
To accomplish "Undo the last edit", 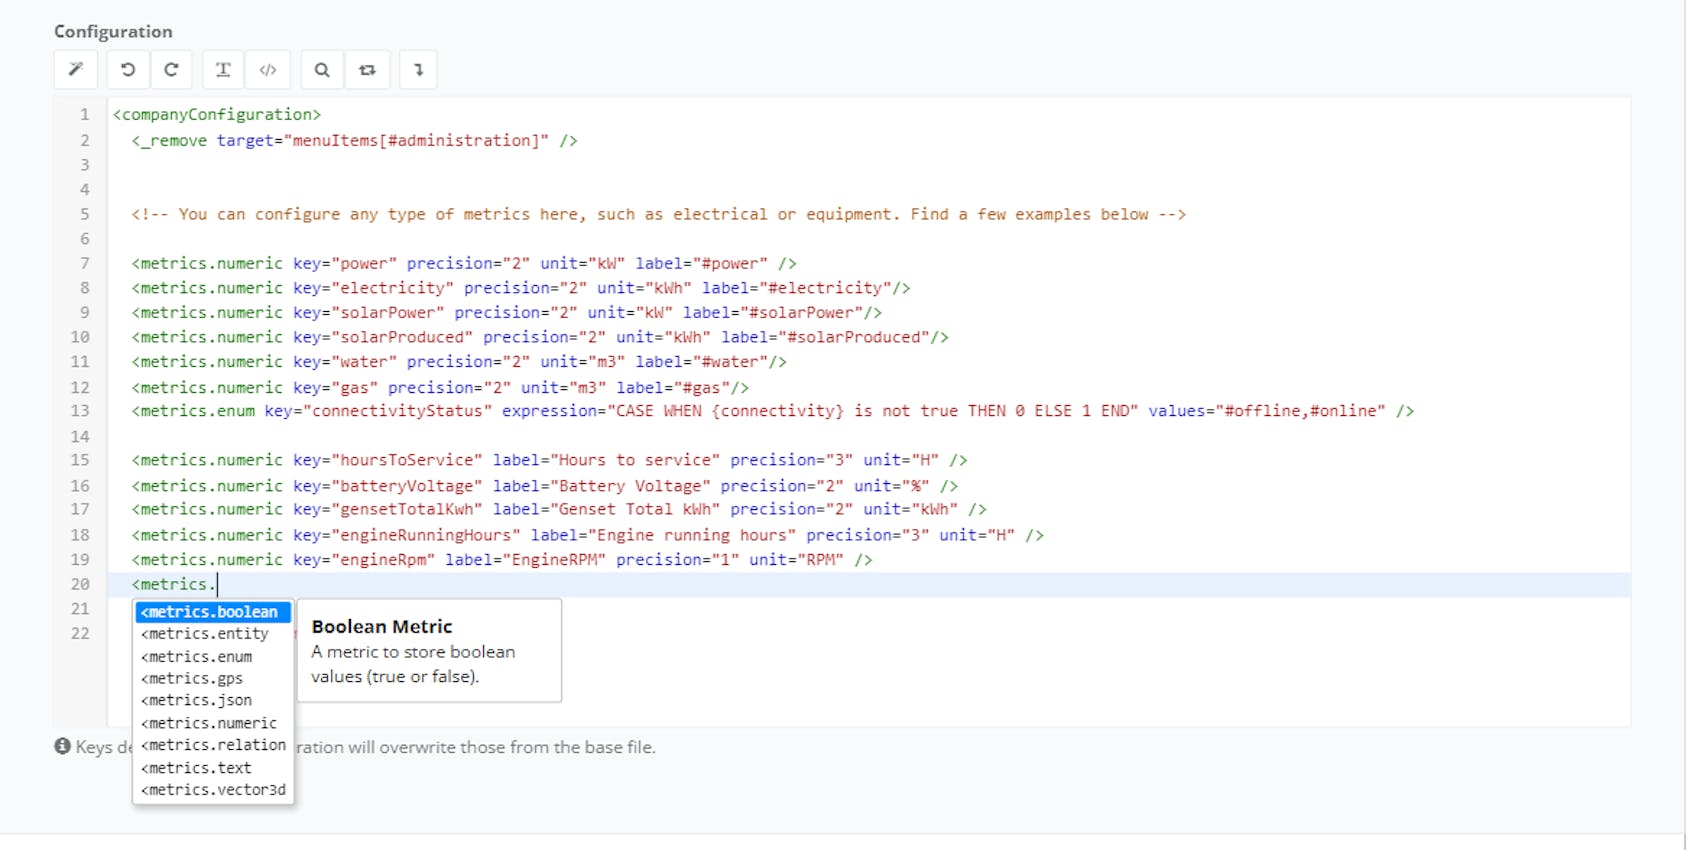I will click(x=128, y=70).
